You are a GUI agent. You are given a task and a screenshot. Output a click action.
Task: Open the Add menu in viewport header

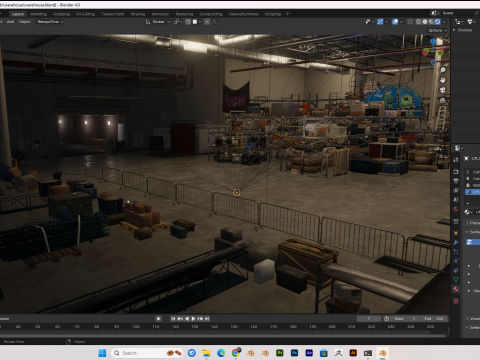(10, 22)
